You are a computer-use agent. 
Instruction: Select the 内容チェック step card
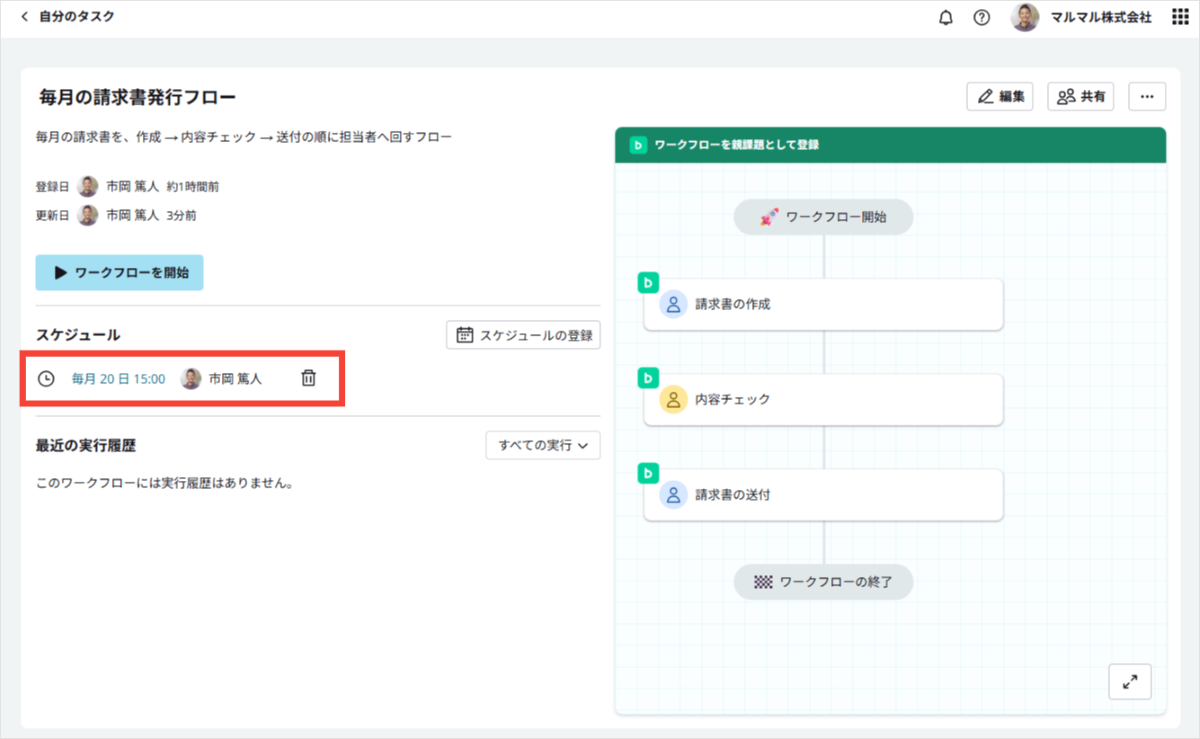coord(823,399)
